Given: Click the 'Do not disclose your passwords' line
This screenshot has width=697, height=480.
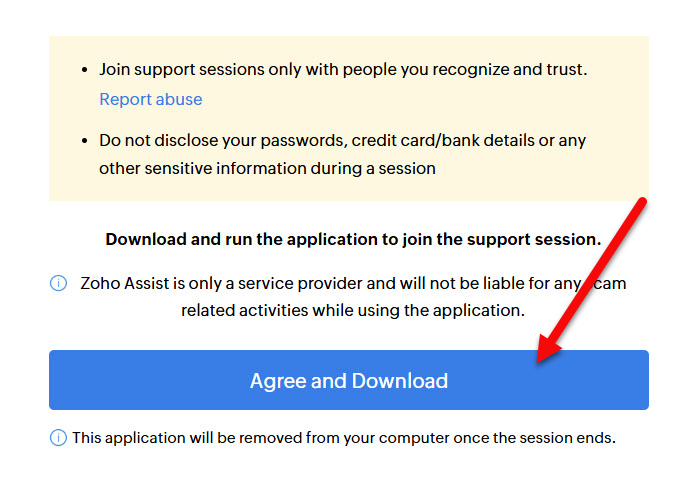Looking at the screenshot, I should tap(342, 140).
